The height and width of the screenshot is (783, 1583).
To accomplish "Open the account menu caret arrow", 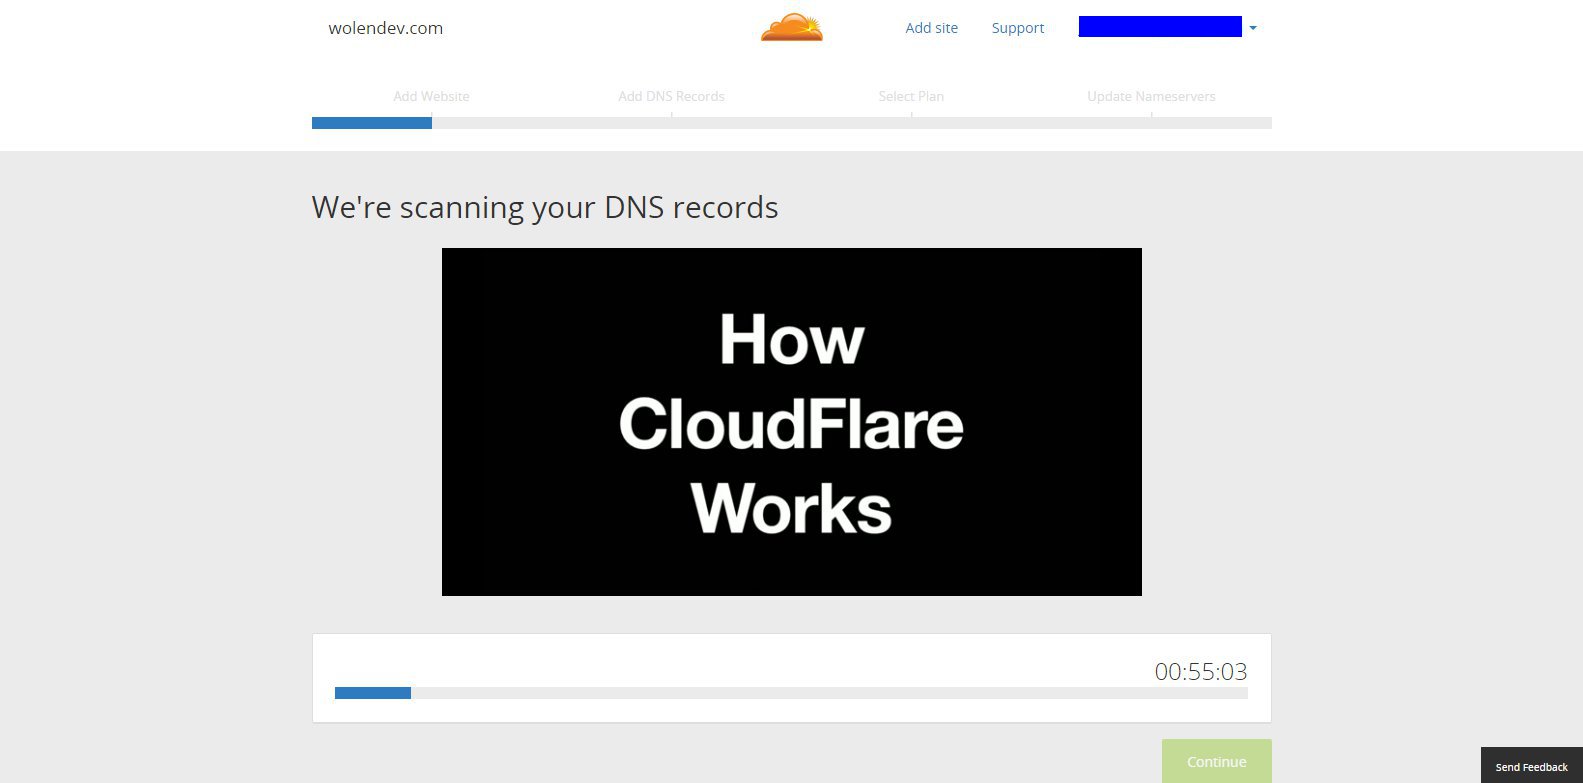I will 1253,28.
